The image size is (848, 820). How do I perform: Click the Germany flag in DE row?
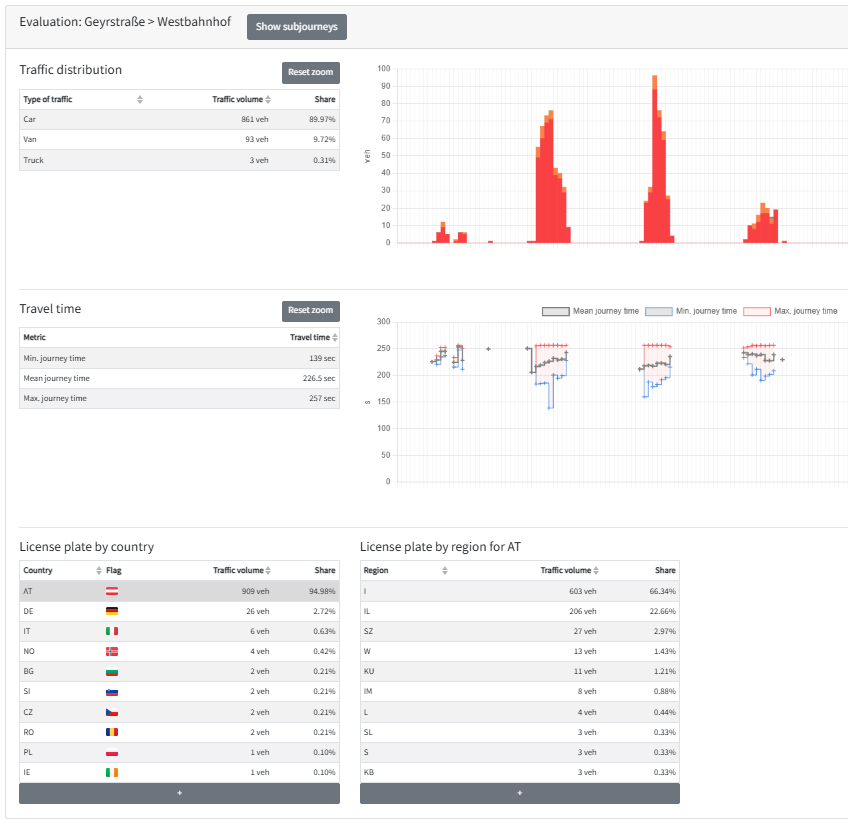[112, 611]
